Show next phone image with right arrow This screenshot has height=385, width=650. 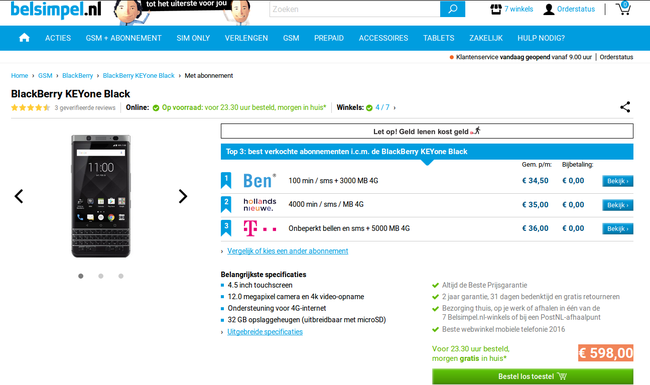click(x=183, y=196)
